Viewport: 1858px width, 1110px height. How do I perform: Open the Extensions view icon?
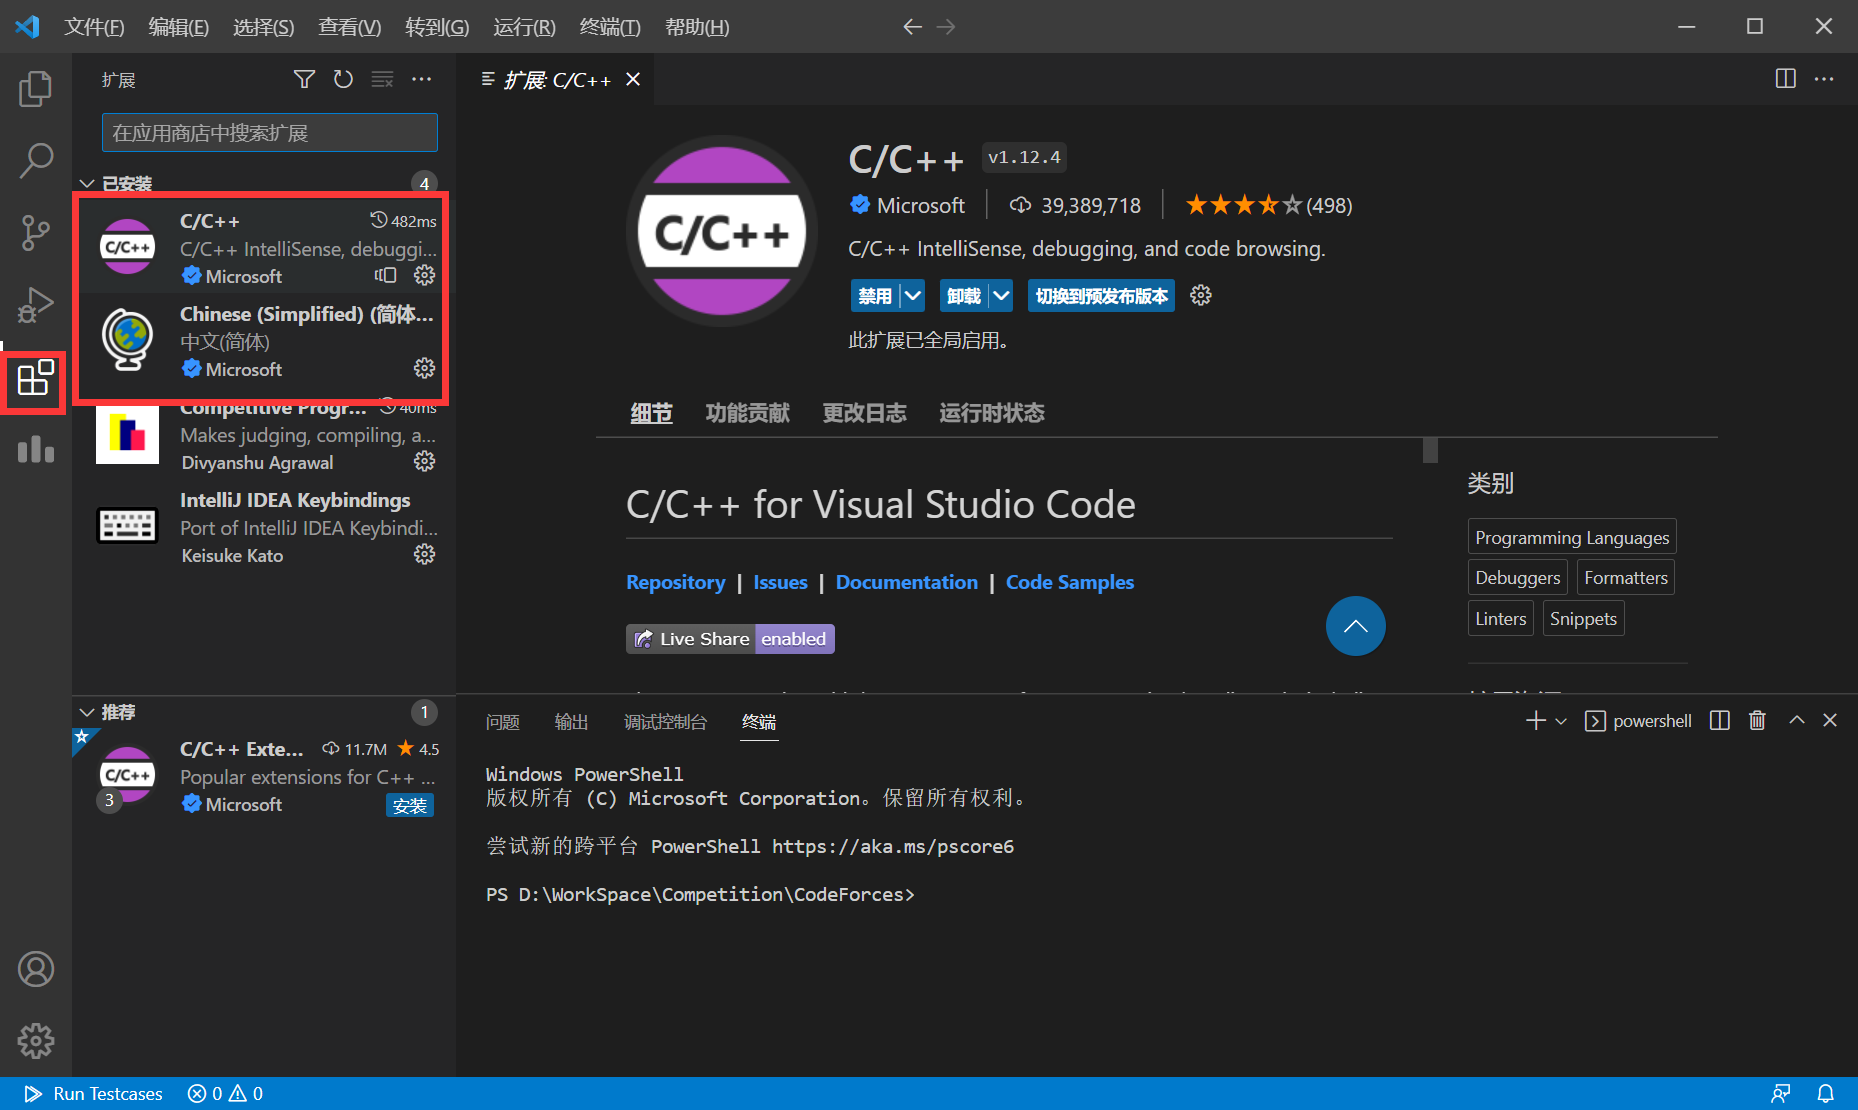[36, 379]
